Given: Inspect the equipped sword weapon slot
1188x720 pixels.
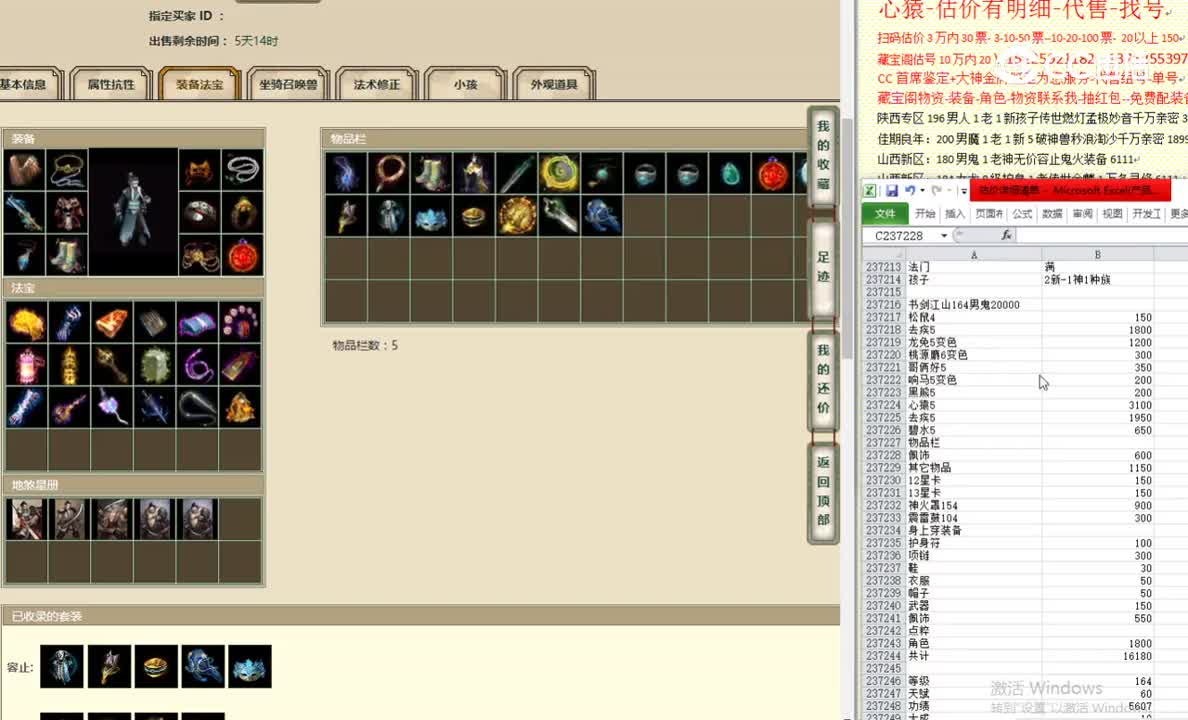Looking at the screenshot, I should point(24,213).
